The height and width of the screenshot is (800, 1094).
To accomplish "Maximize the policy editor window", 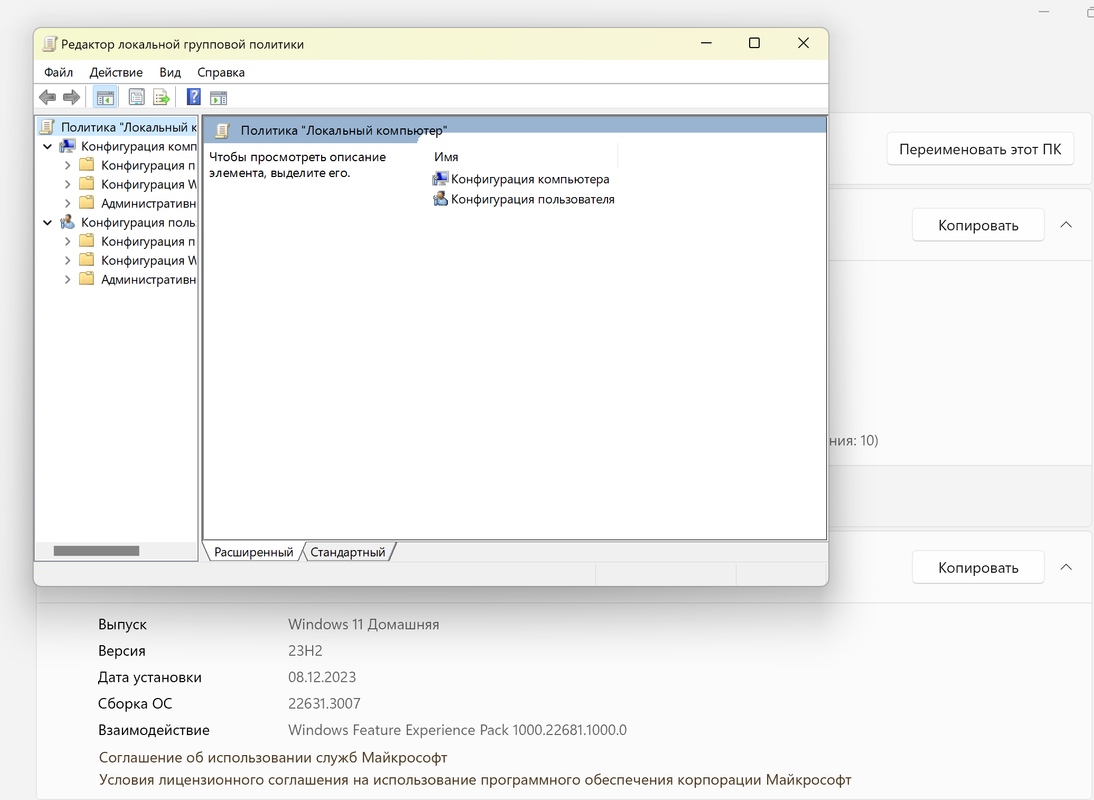I will click(754, 43).
